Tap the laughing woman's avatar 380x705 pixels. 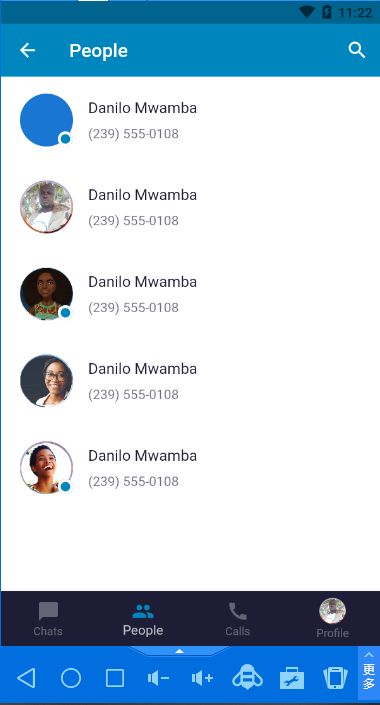point(46,468)
